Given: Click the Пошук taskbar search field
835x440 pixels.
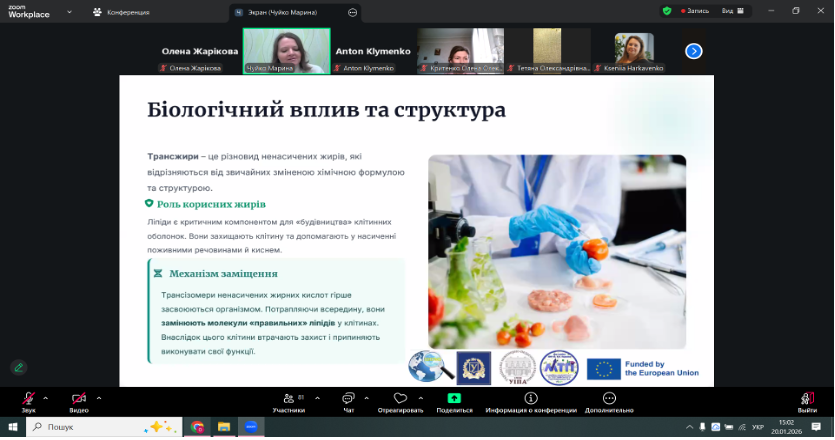Looking at the screenshot, I should (104, 427).
